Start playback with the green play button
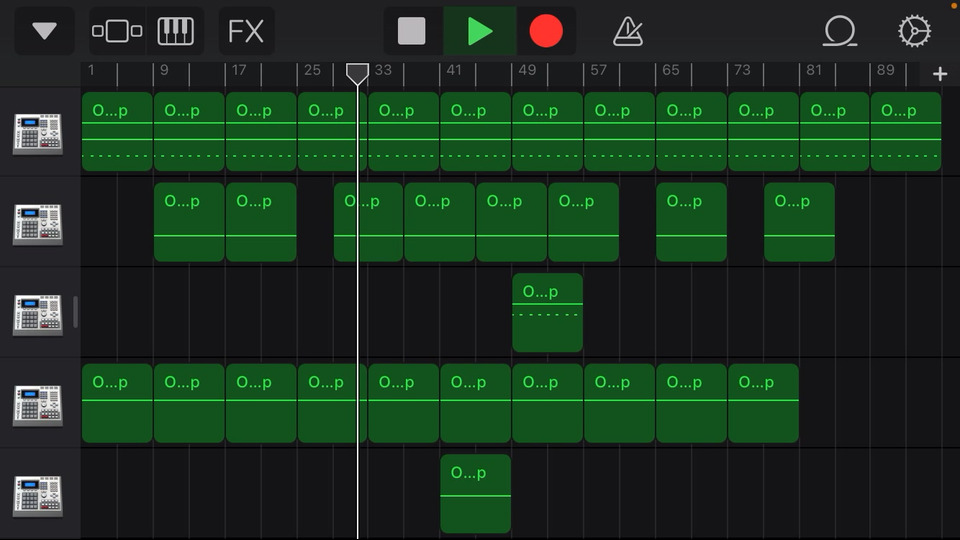The width and height of the screenshot is (960, 540). (480, 31)
